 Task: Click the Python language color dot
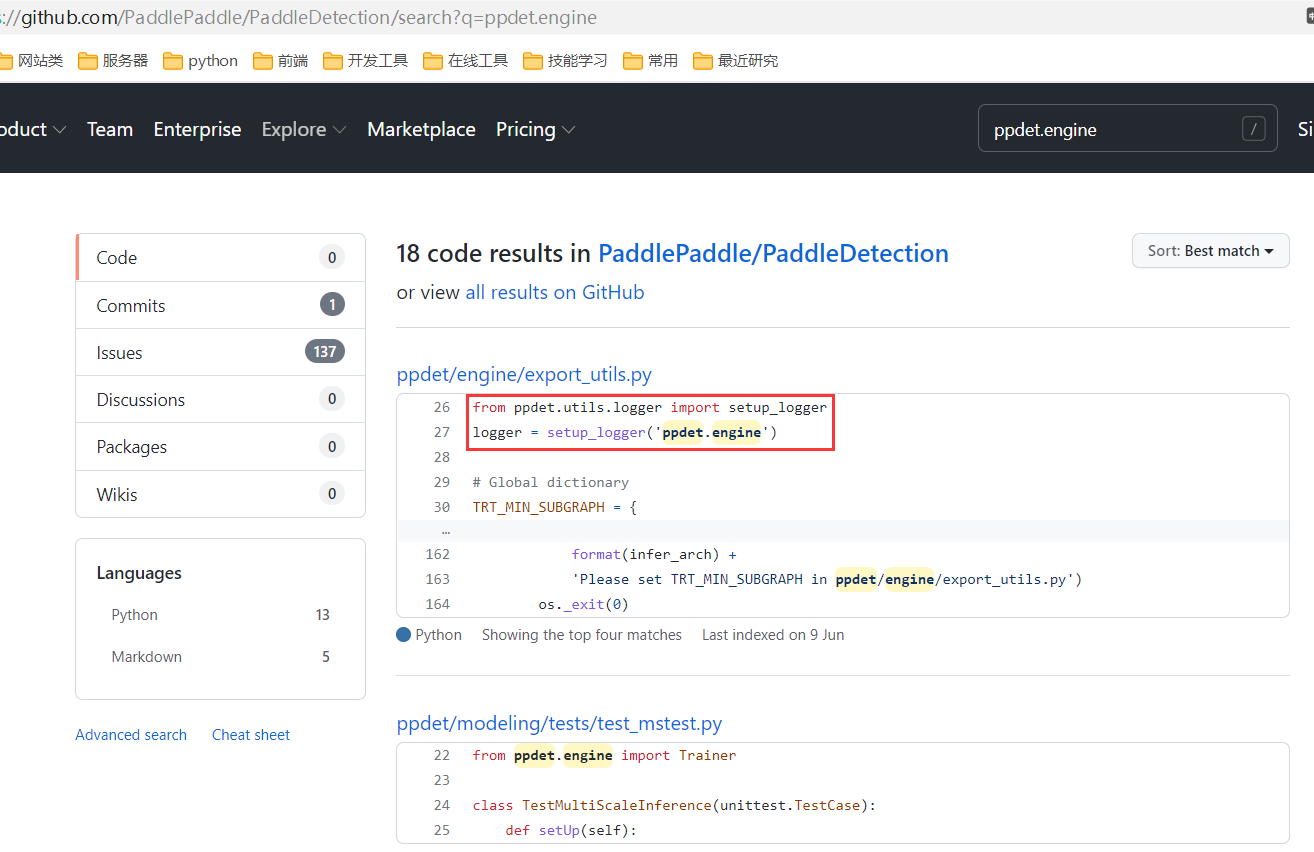402,634
